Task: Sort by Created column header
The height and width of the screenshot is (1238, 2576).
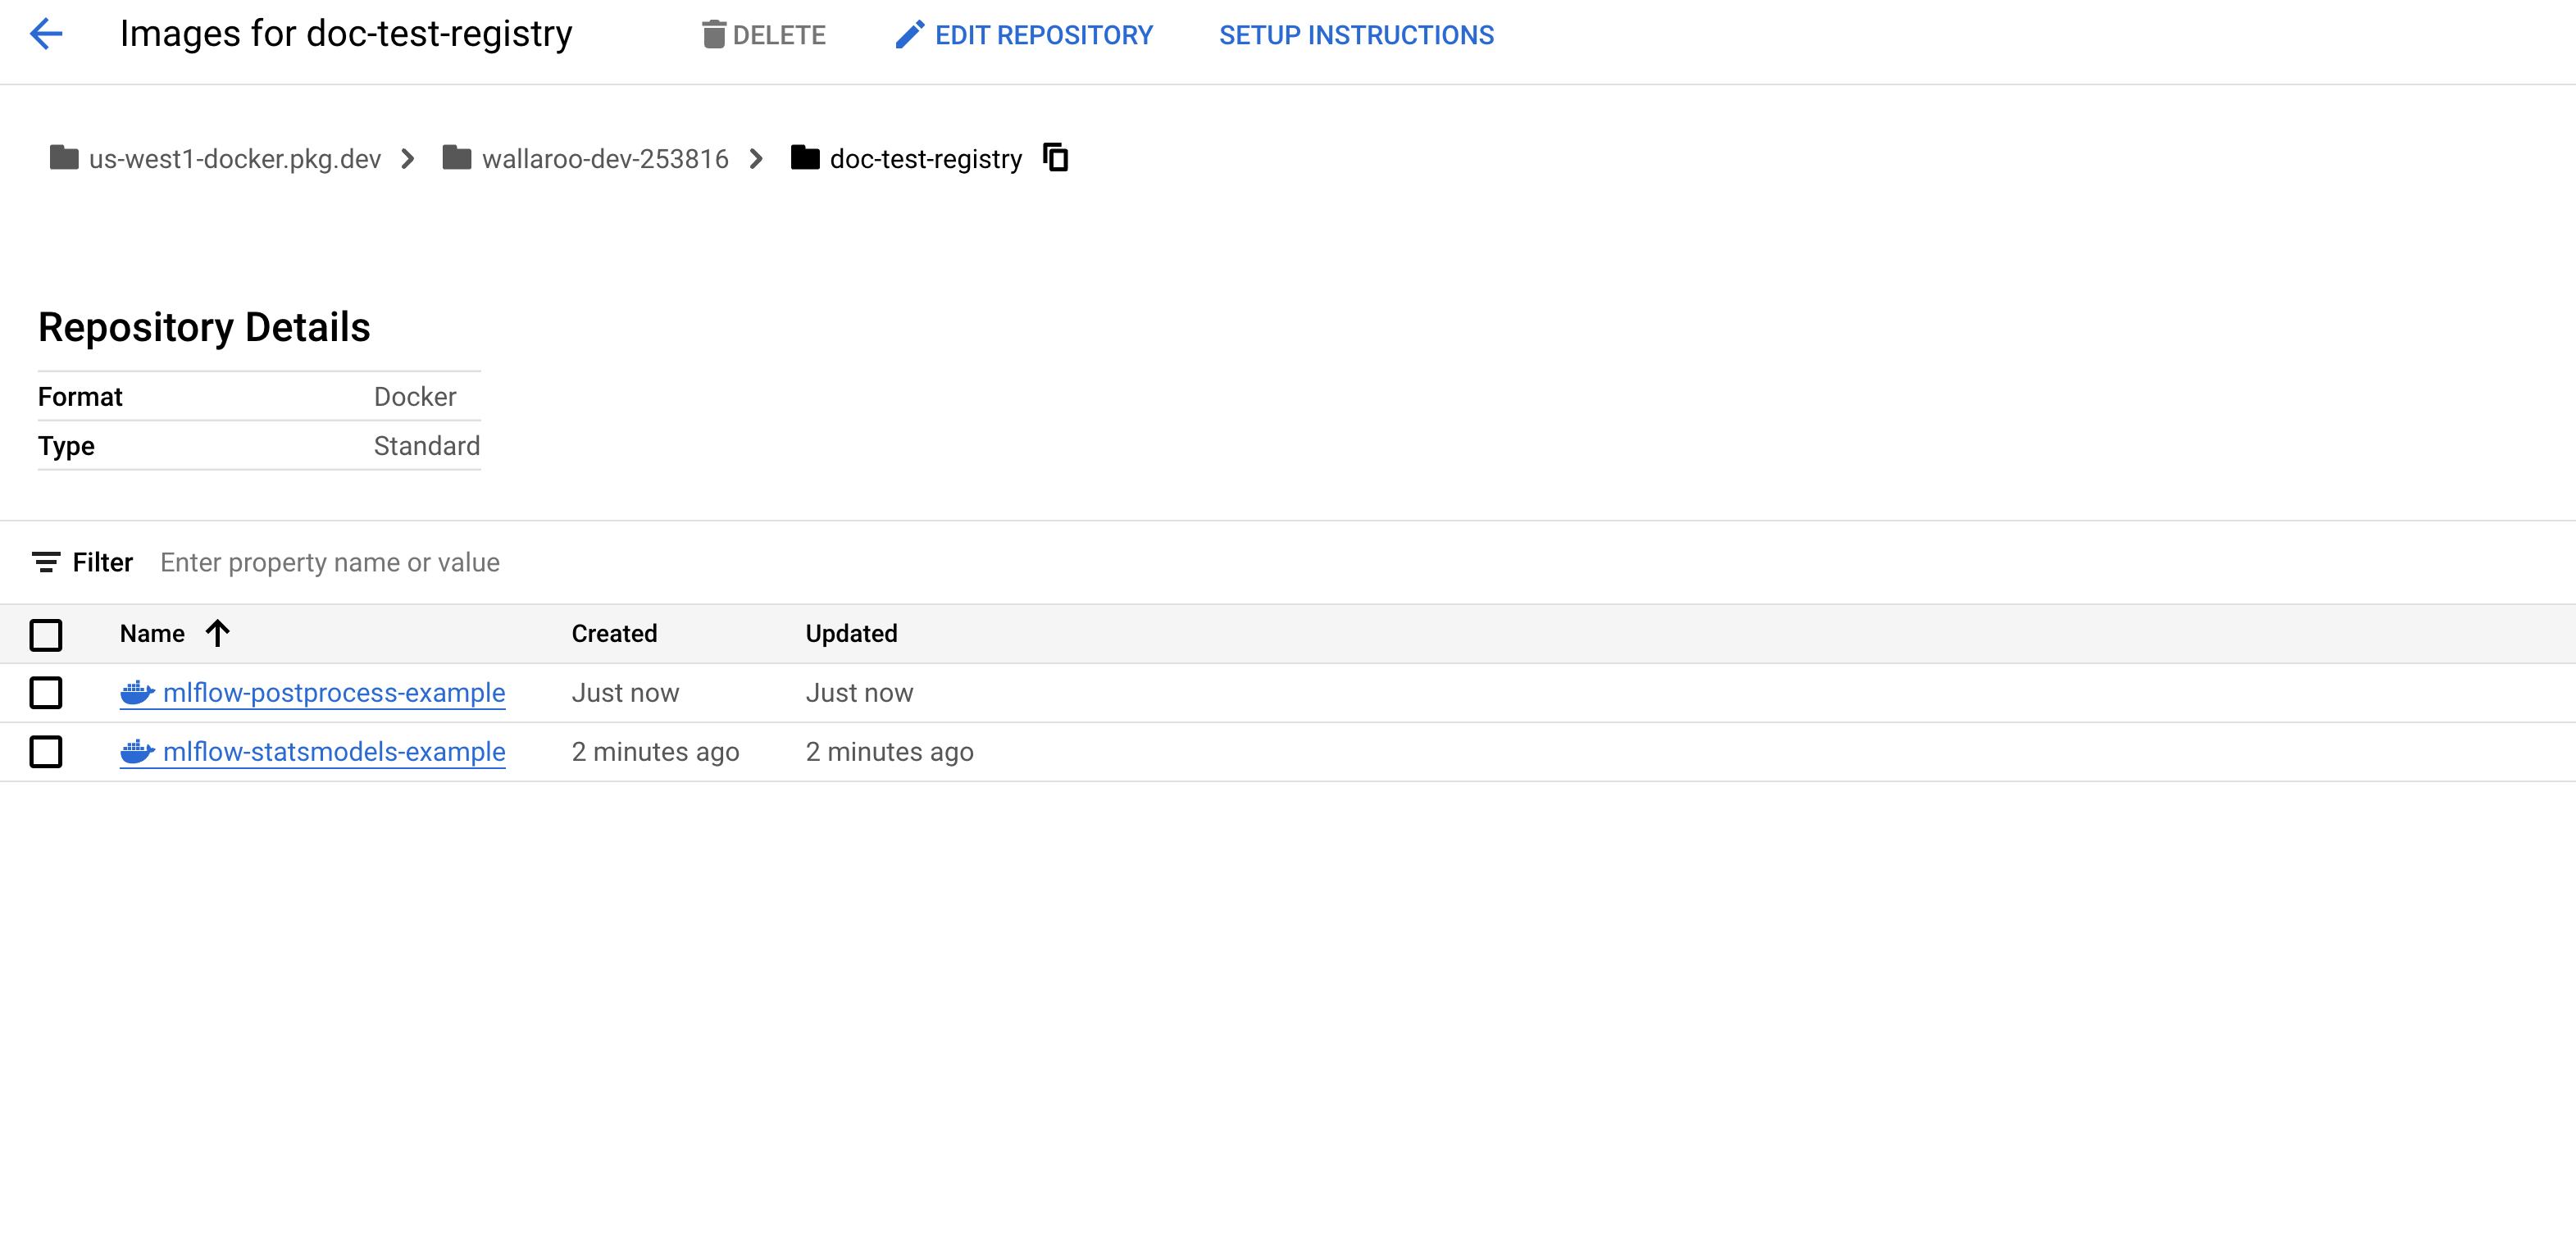Action: point(614,633)
